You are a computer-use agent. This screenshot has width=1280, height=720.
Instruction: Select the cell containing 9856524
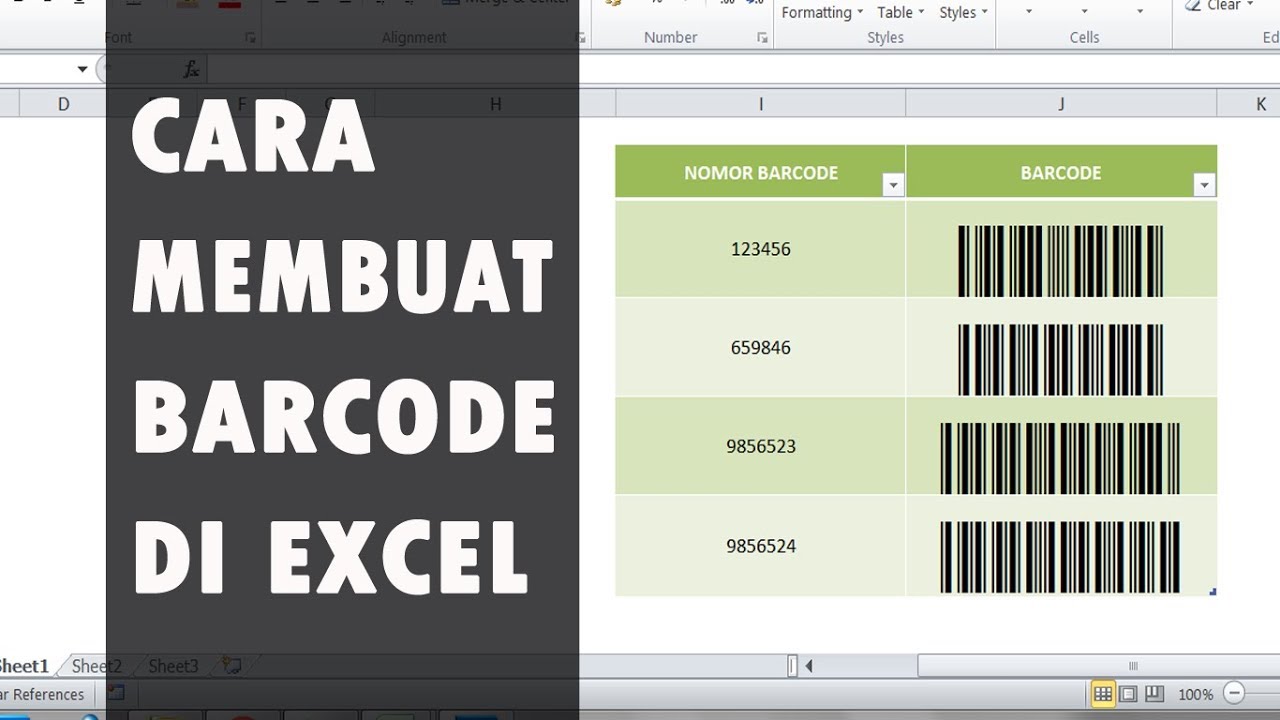(x=760, y=546)
